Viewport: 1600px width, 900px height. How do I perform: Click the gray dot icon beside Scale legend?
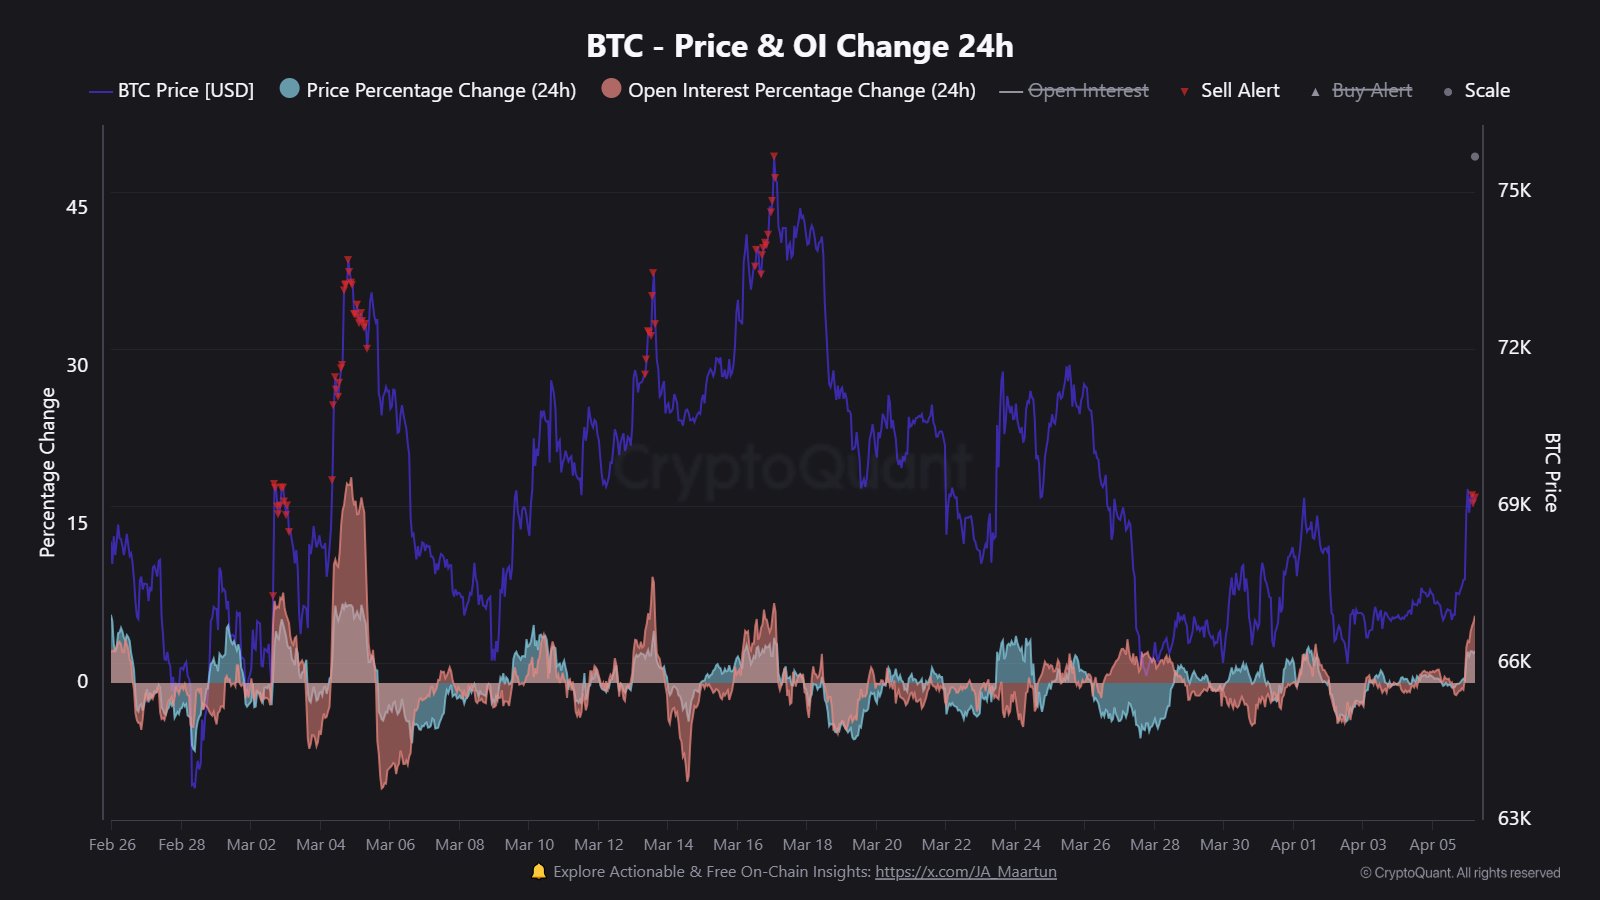(1447, 92)
